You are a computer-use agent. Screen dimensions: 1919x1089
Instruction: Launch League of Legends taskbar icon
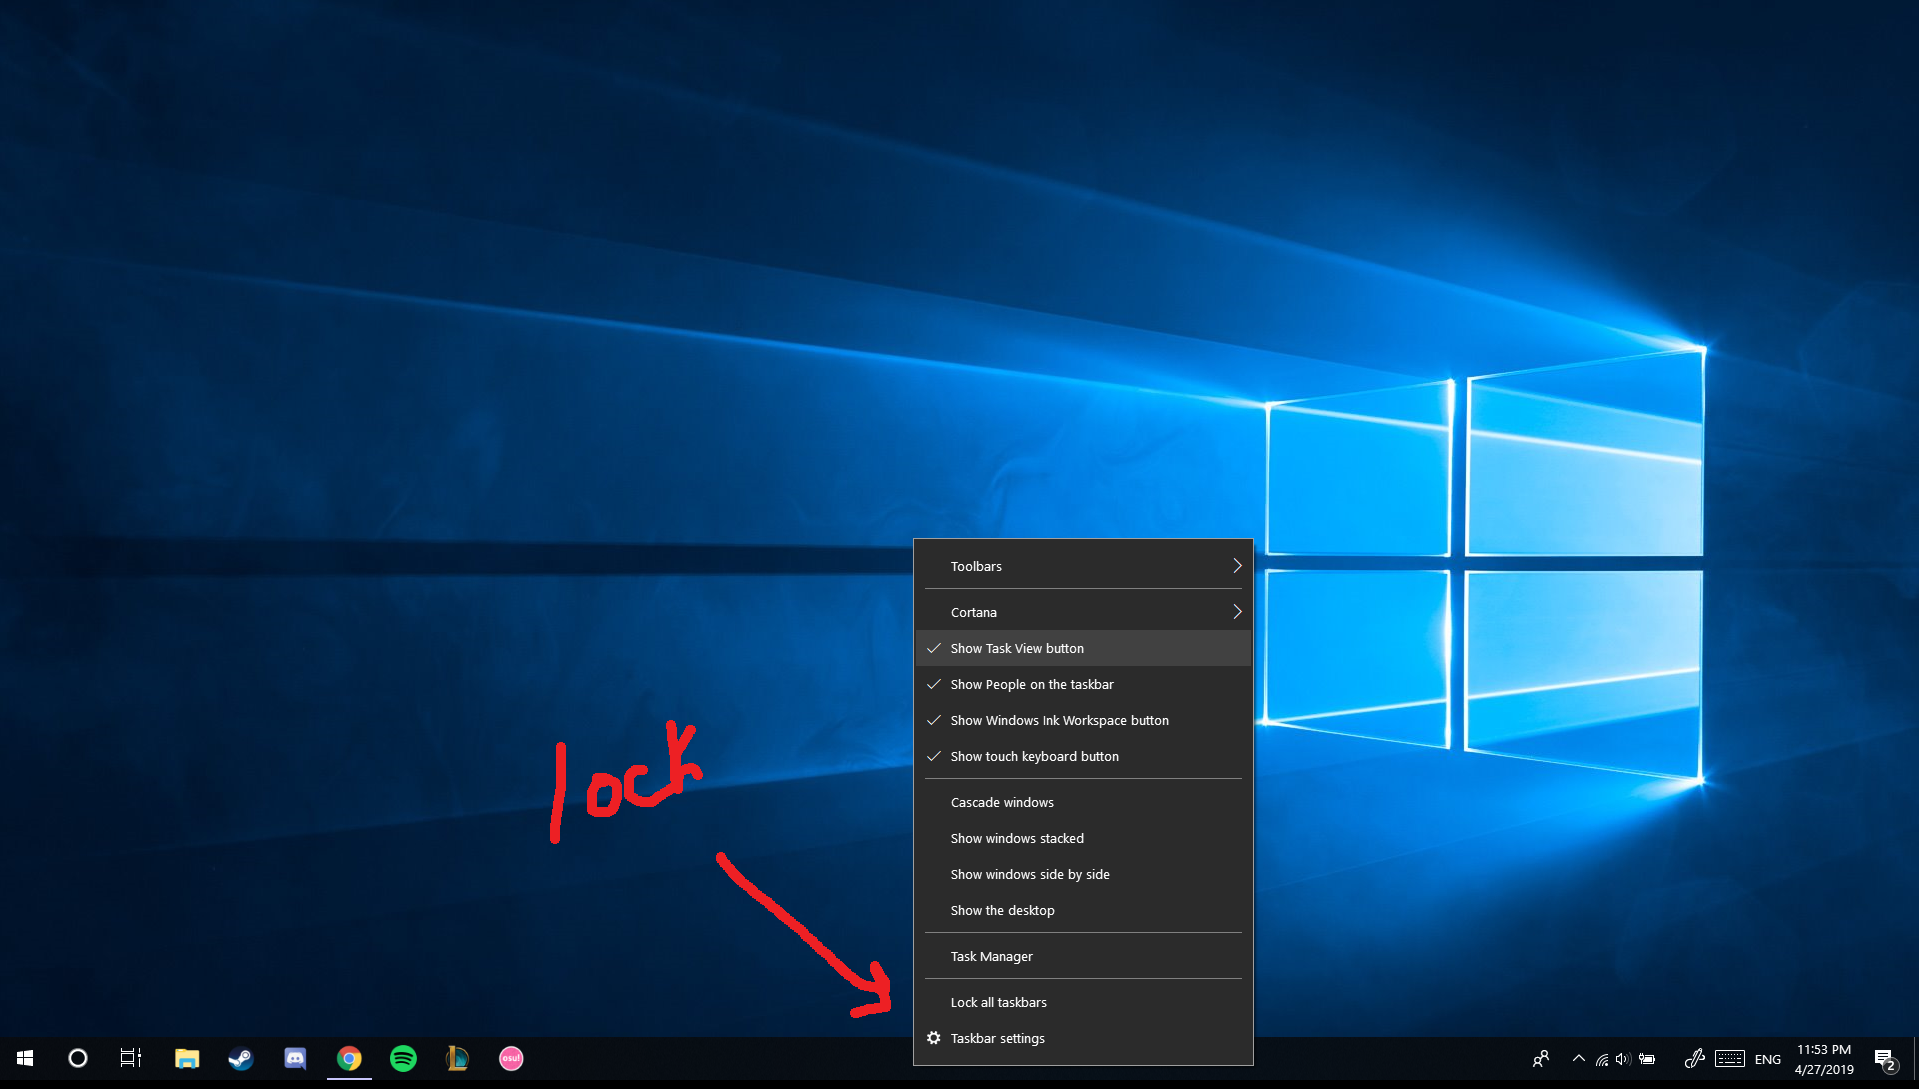pyautogui.click(x=457, y=1058)
